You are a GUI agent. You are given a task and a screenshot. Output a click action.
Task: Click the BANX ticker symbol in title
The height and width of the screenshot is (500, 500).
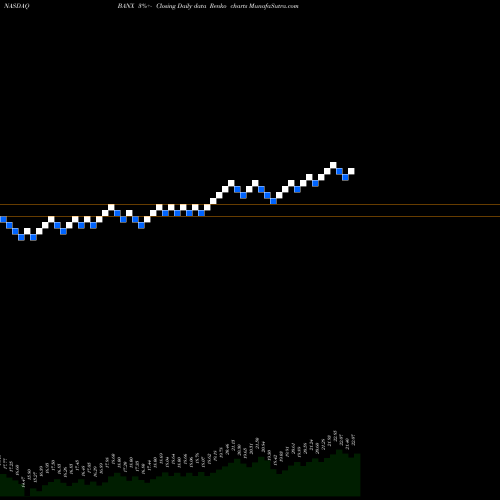pos(126,6)
